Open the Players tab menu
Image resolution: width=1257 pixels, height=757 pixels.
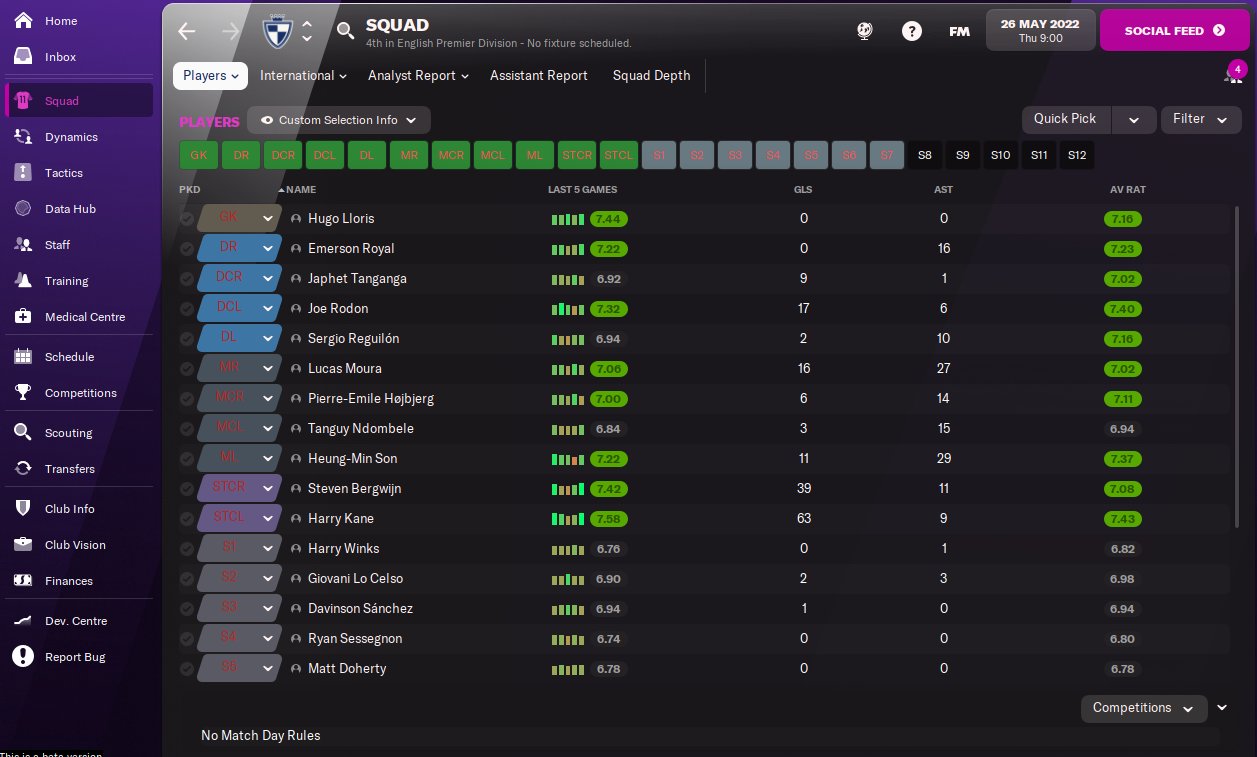click(x=211, y=76)
